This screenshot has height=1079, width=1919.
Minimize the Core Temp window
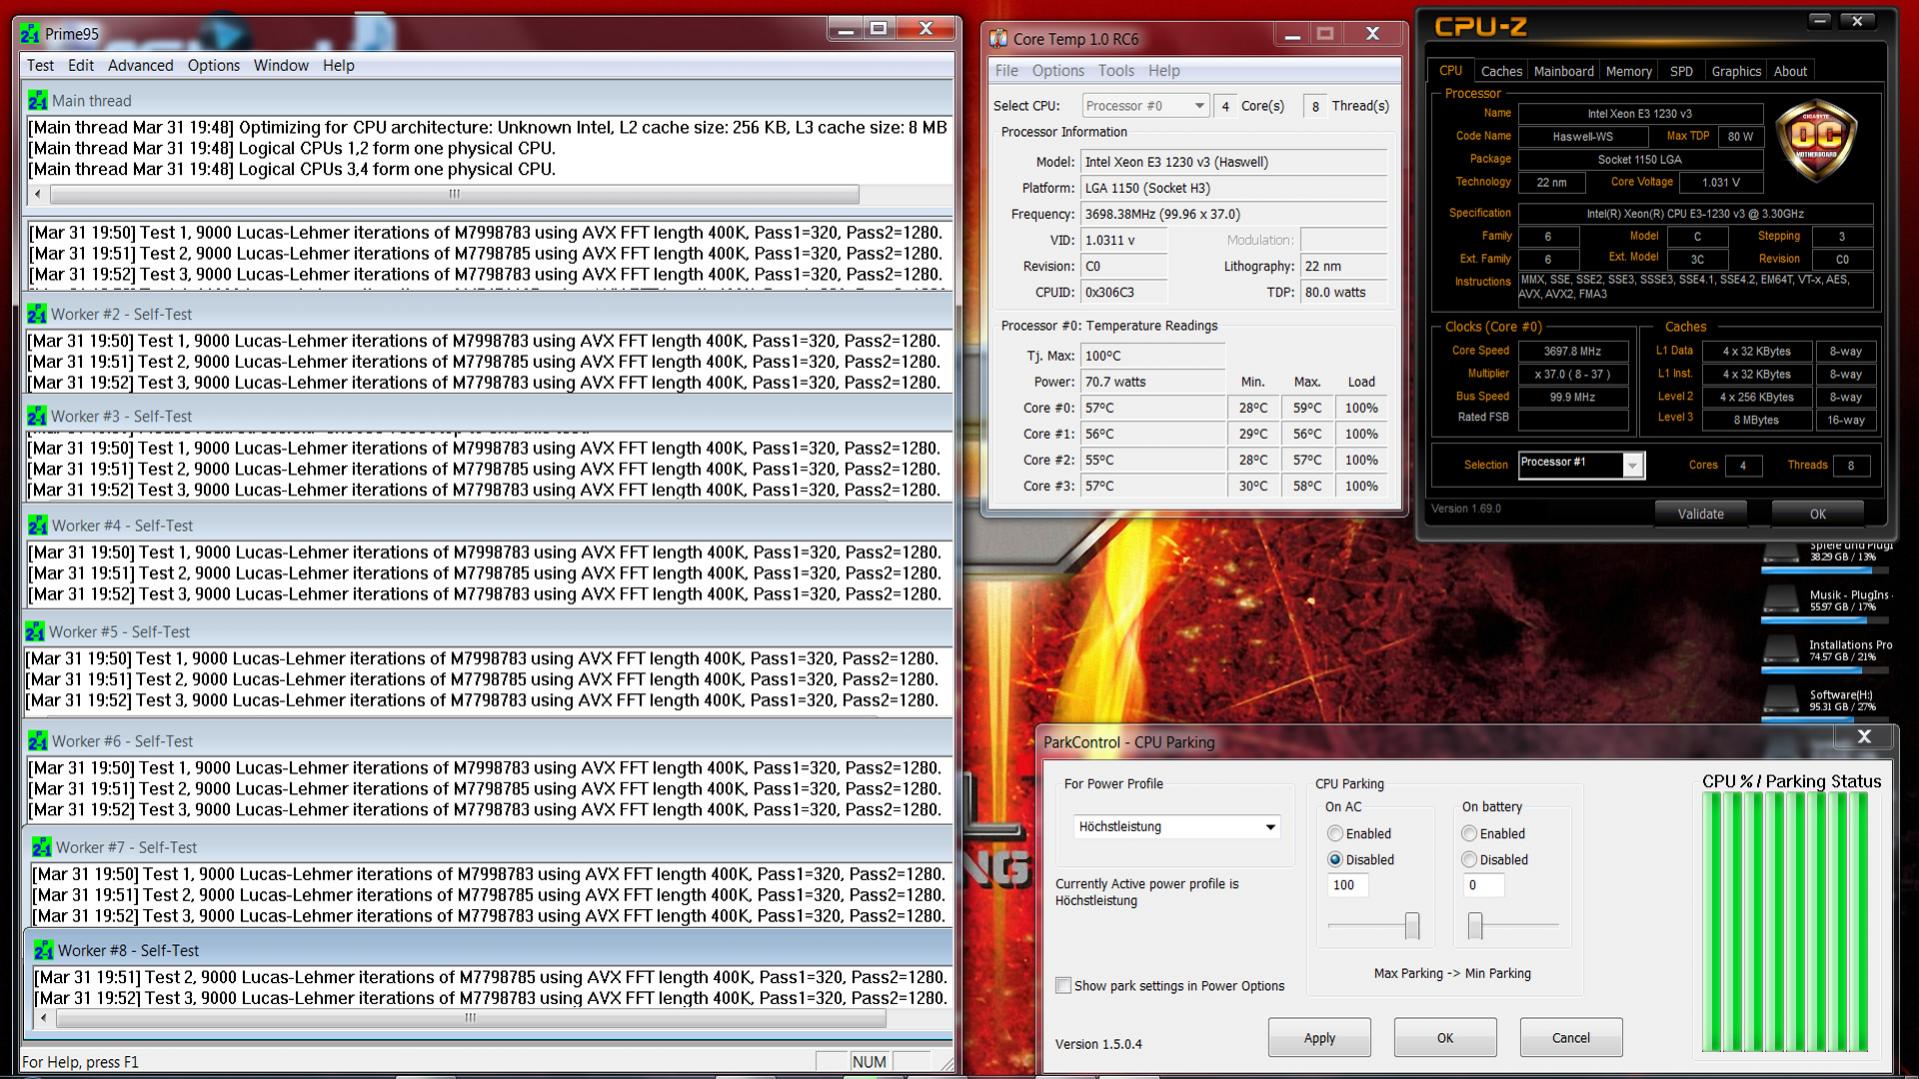pyautogui.click(x=1292, y=35)
